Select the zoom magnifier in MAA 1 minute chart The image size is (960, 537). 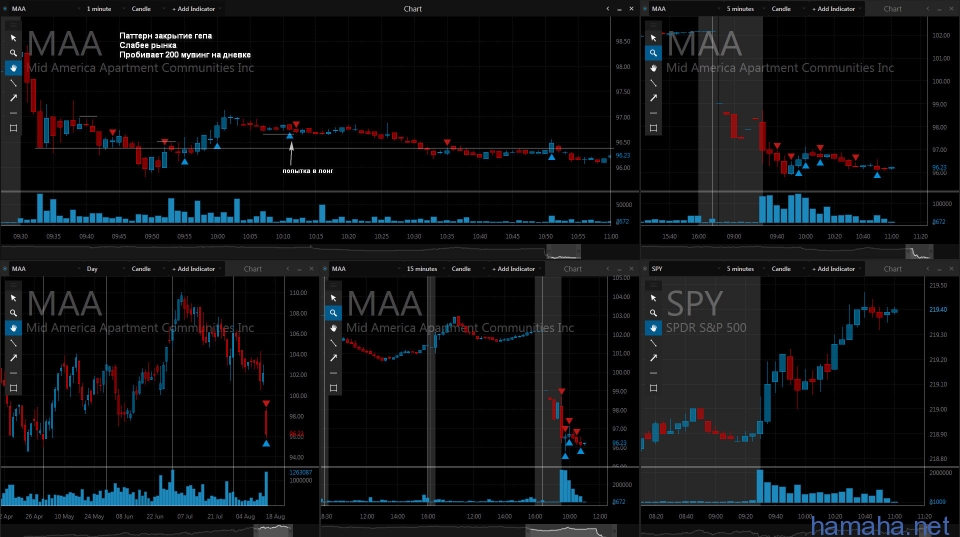[x=13, y=53]
